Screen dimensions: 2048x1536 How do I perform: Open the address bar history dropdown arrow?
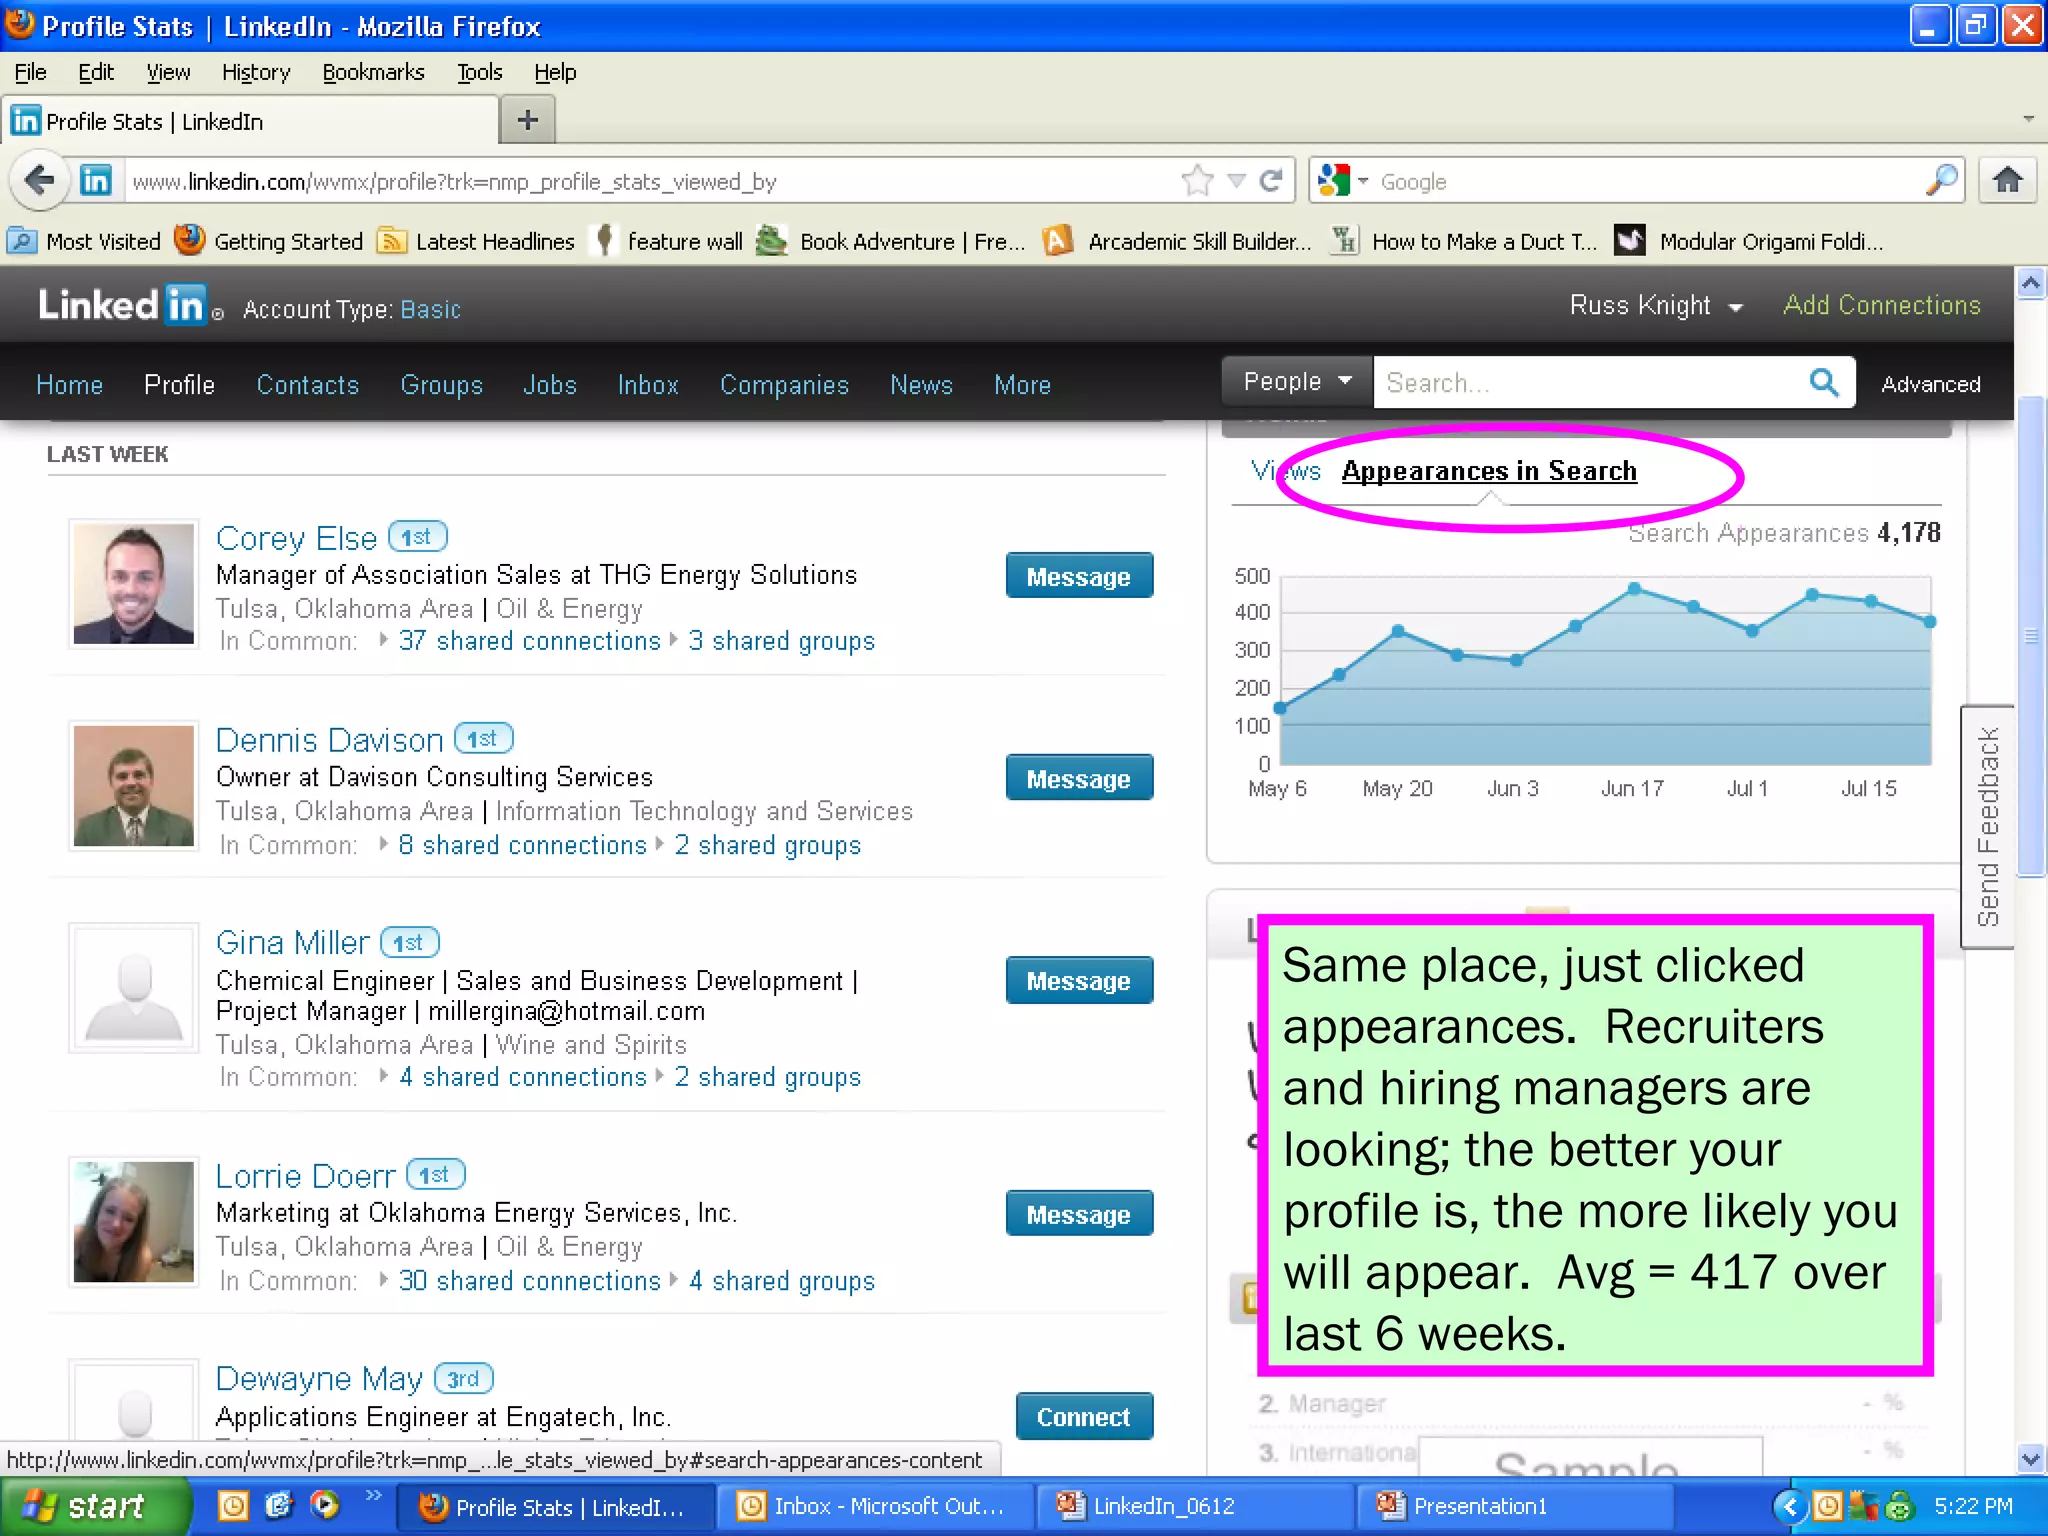point(1237,181)
